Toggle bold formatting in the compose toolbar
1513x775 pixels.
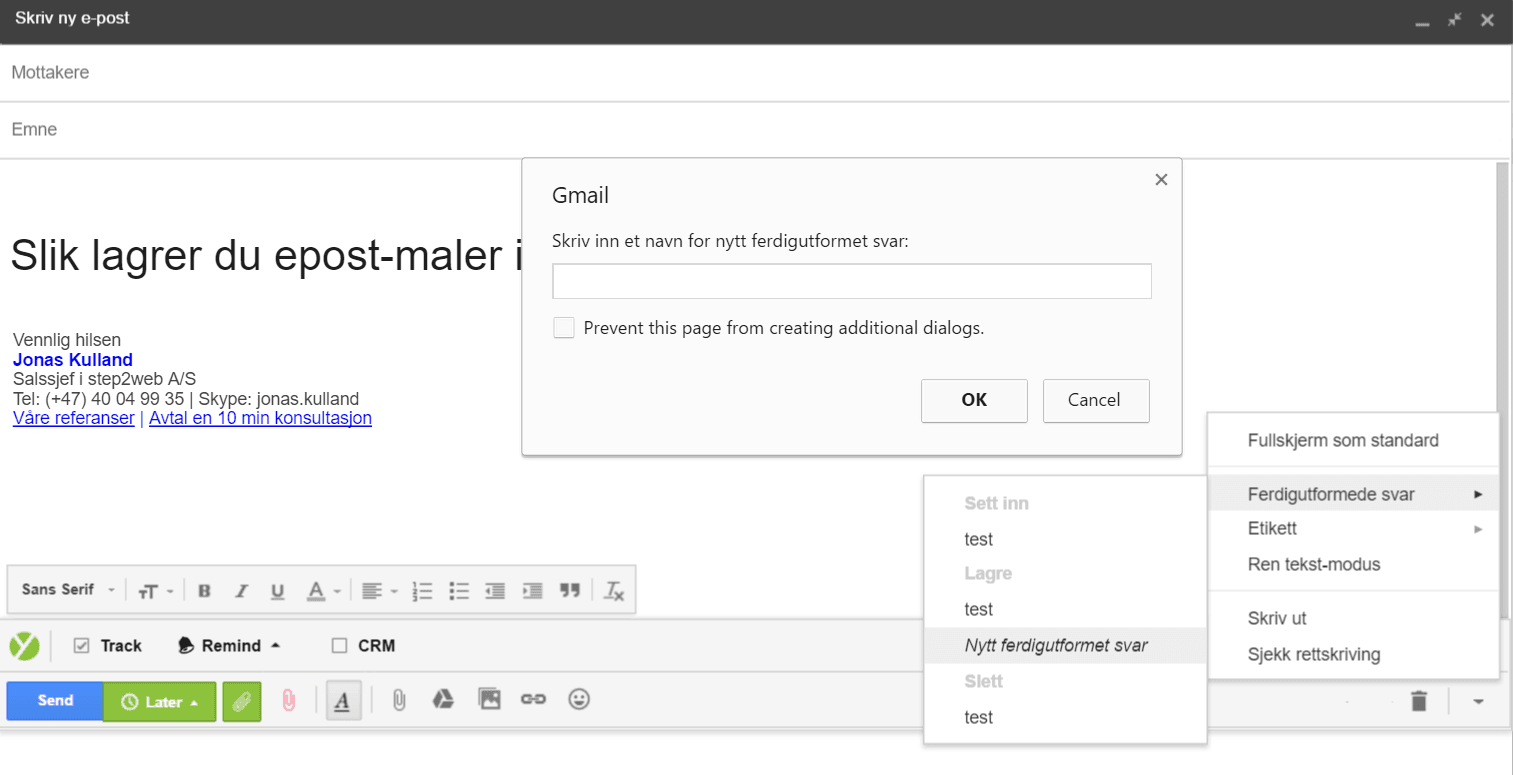[x=204, y=590]
